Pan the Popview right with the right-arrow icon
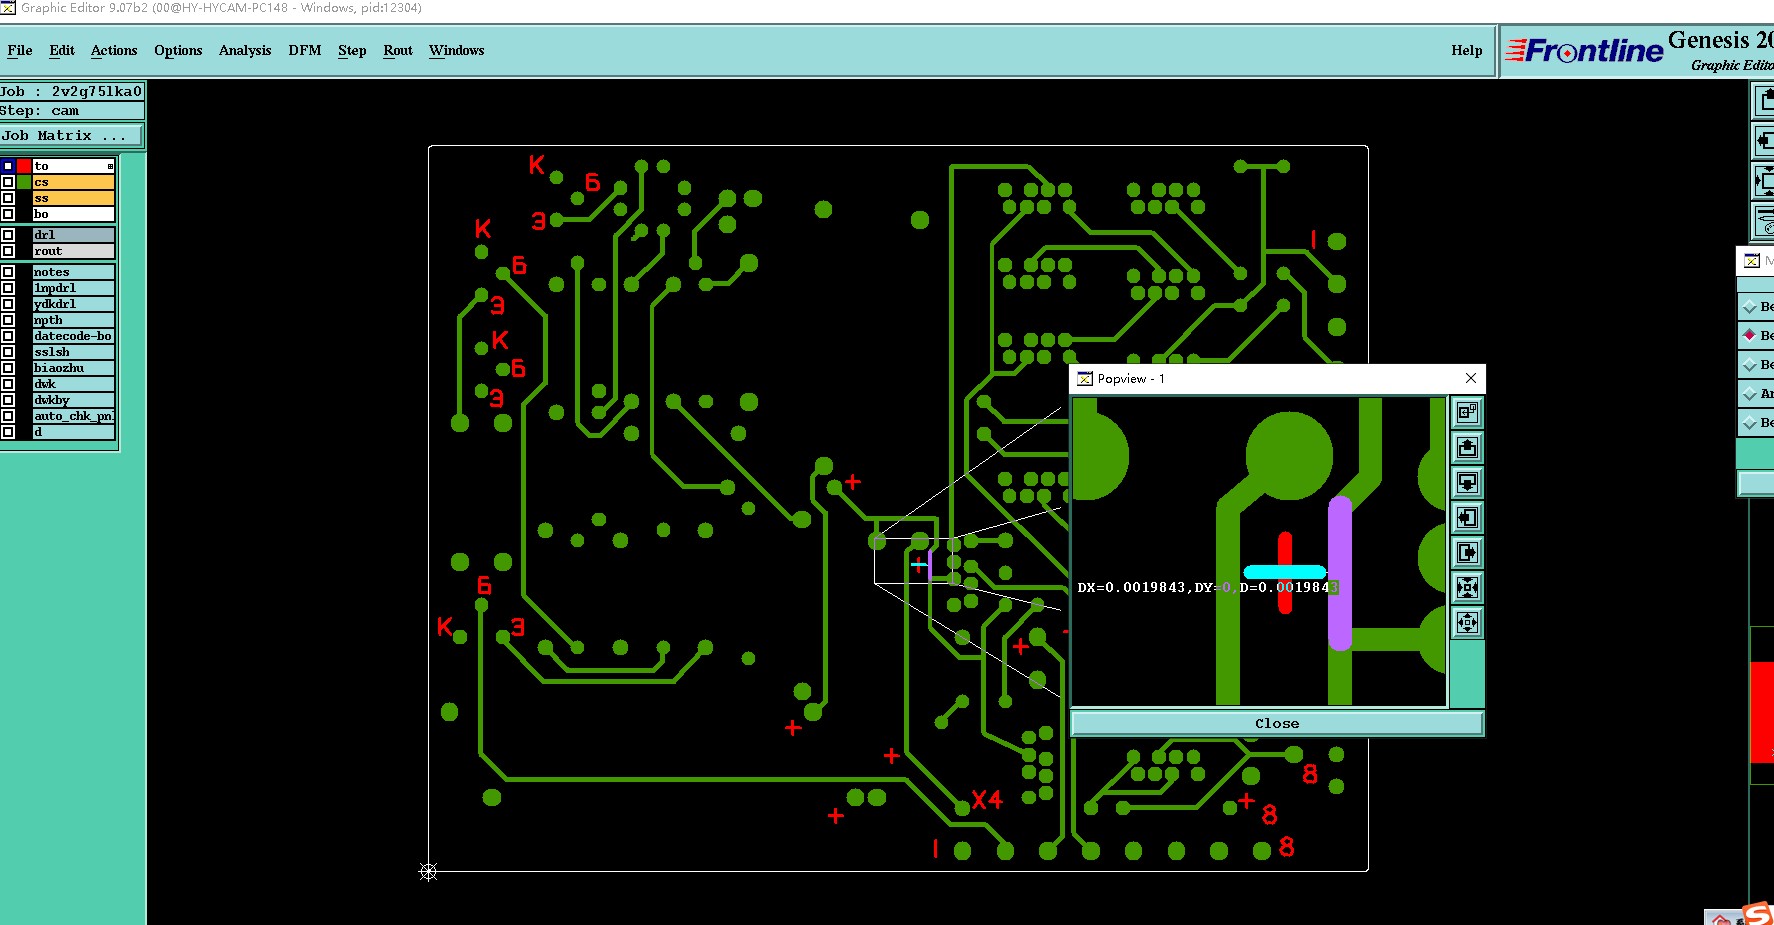Image resolution: width=1774 pixels, height=925 pixels. (1467, 552)
